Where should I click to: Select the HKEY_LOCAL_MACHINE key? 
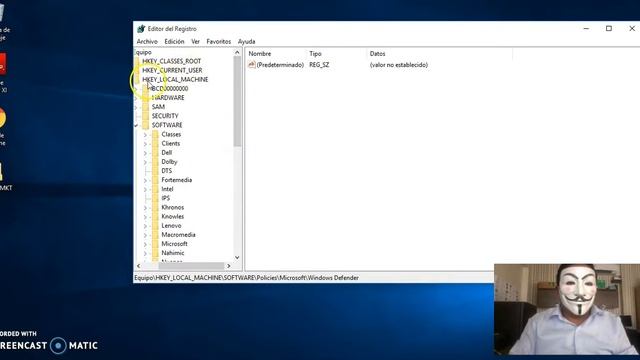pos(175,79)
